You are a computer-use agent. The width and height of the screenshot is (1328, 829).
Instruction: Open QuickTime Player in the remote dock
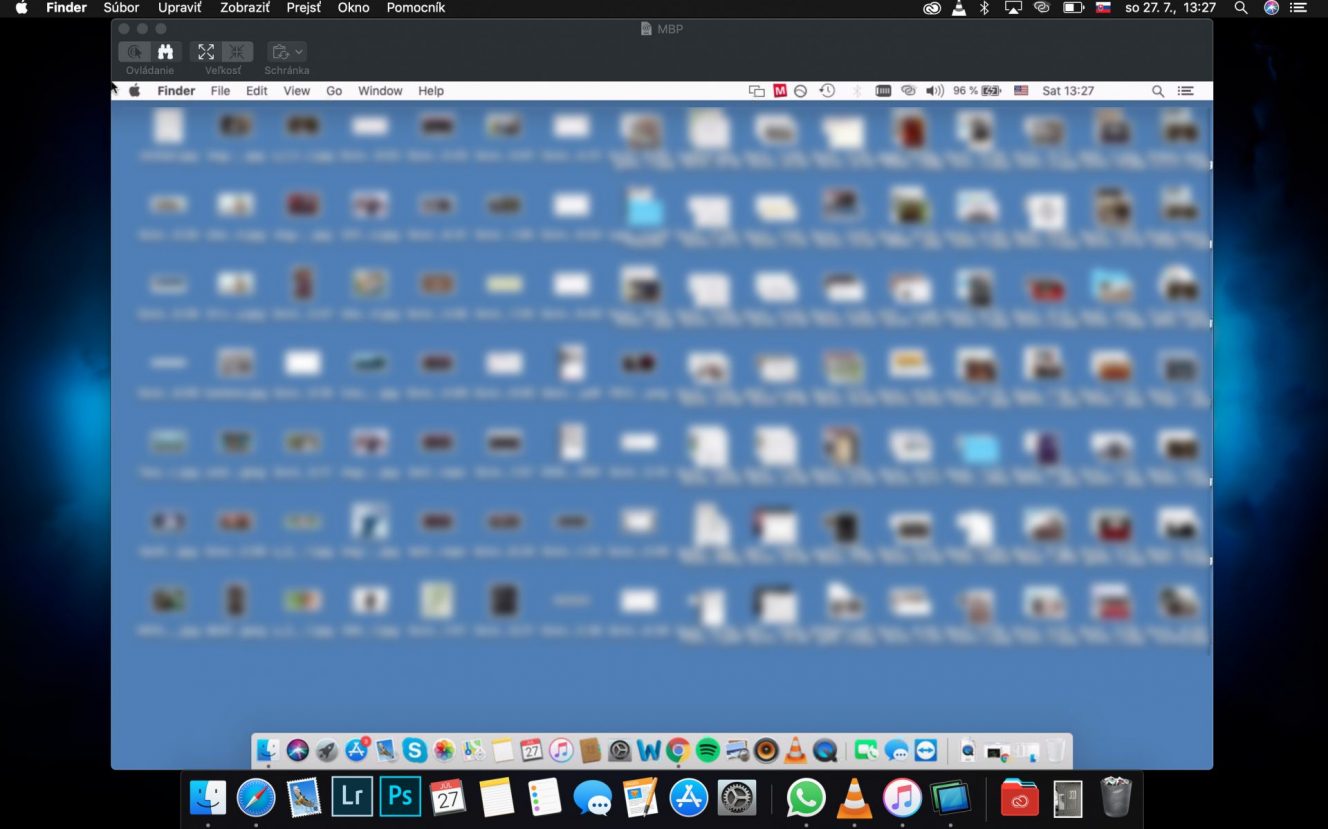[825, 750]
